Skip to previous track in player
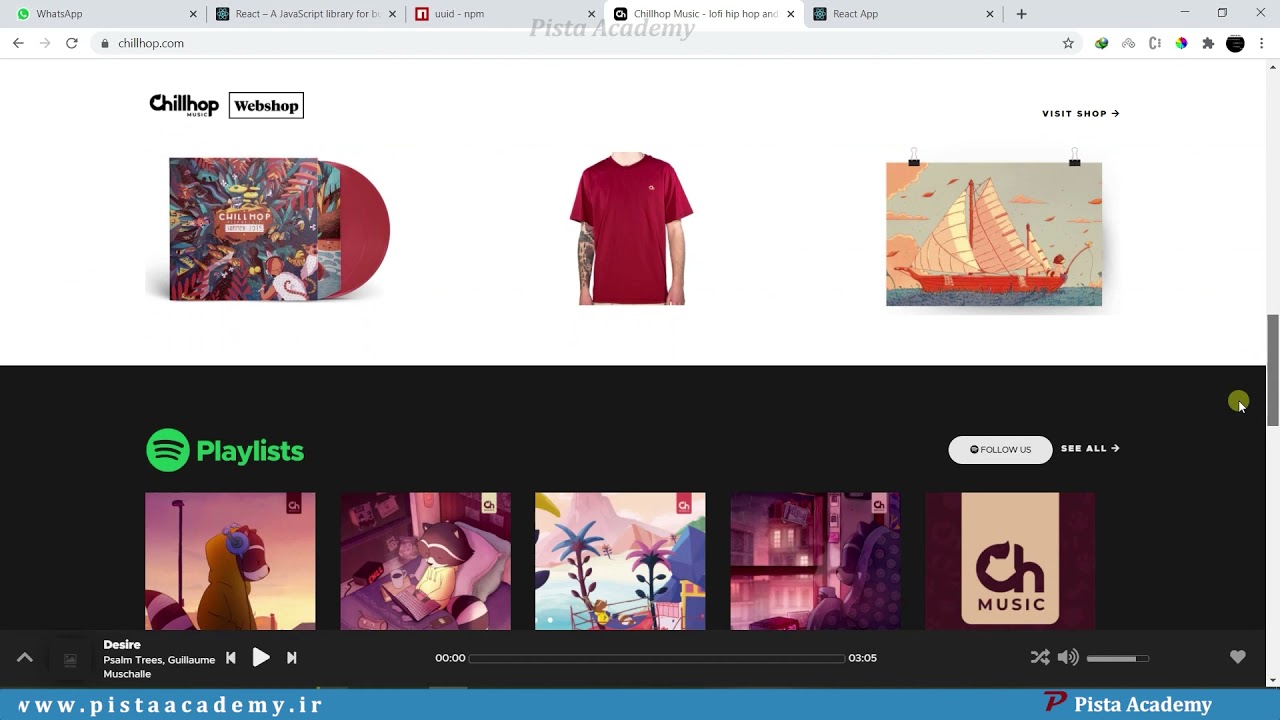The height and width of the screenshot is (720, 1280). (x=231, y=657)
